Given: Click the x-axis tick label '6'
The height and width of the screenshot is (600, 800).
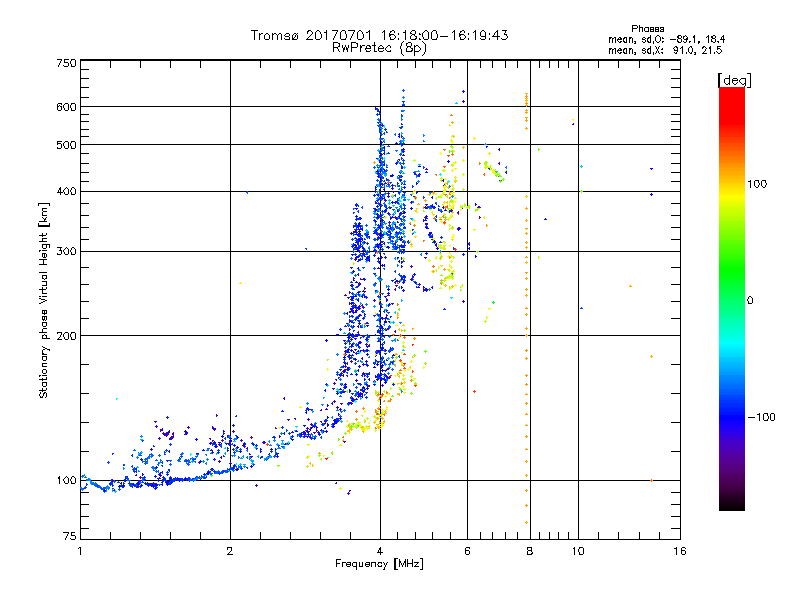Looking at the screenshot, I should tap(467, 551).
